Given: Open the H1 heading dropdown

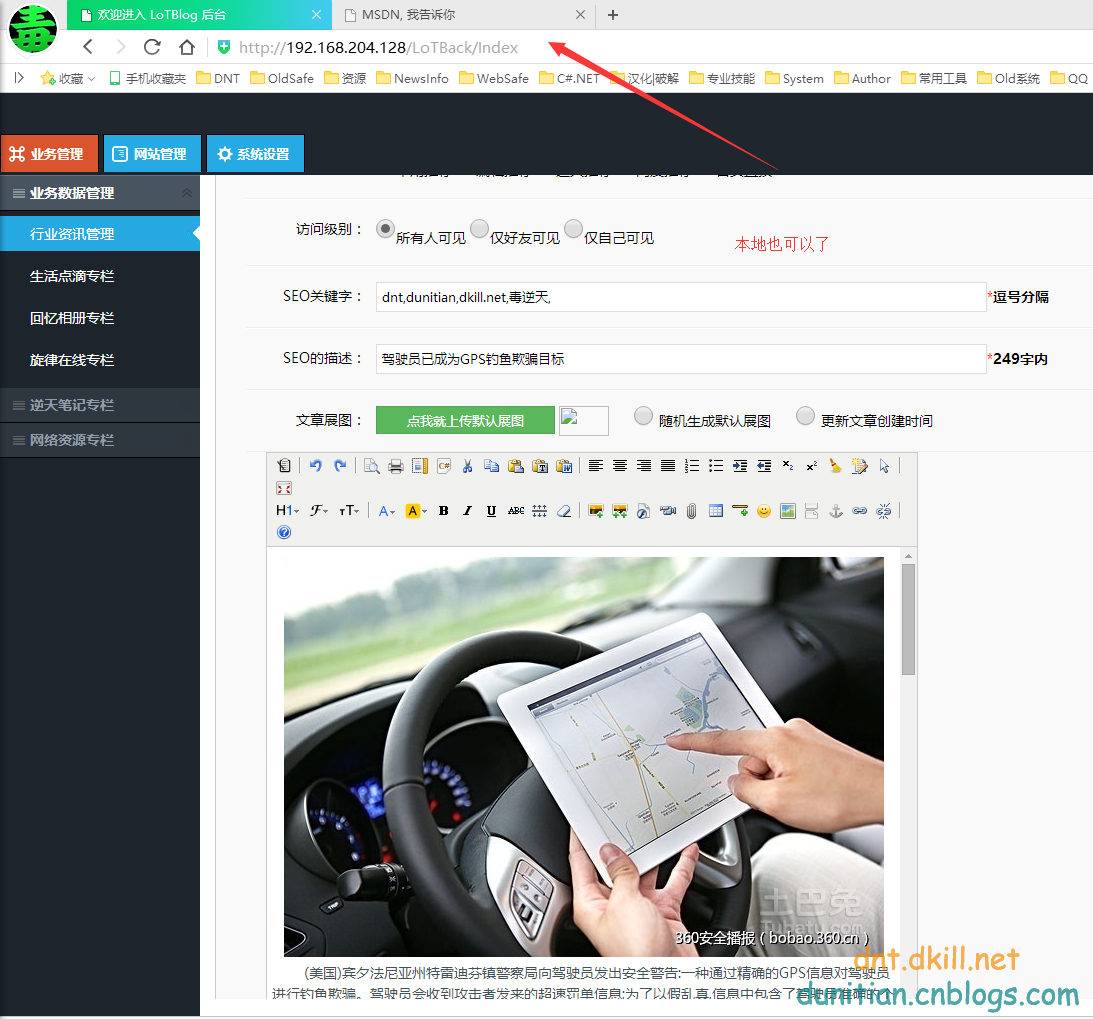Looking at the screenshot, I should 287,511.
